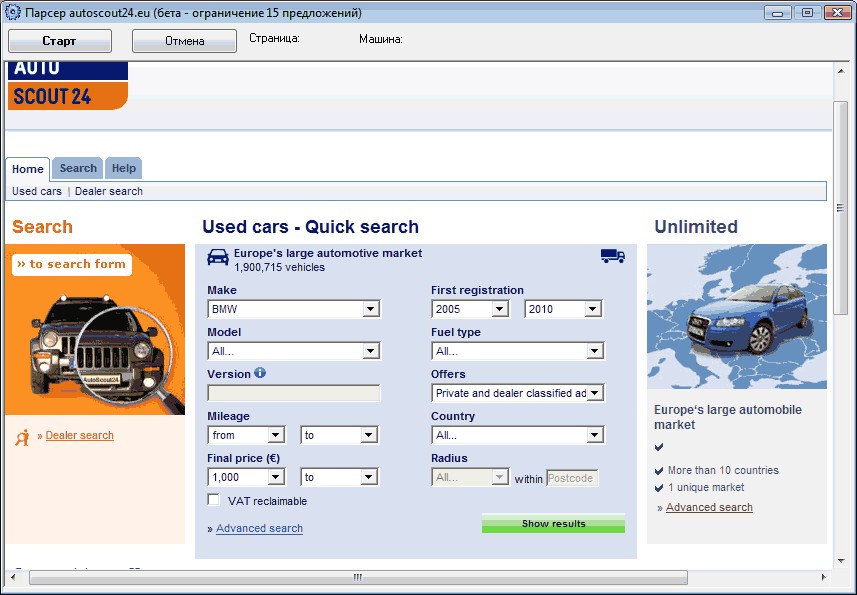Viewport: 857px width, 595px height.
Task: Click the Postcode input field
Action: point(572,478)
